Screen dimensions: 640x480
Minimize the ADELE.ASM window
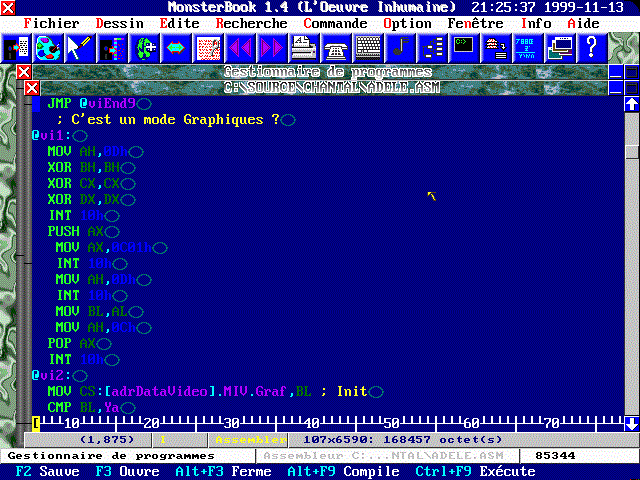coord(616,88)
